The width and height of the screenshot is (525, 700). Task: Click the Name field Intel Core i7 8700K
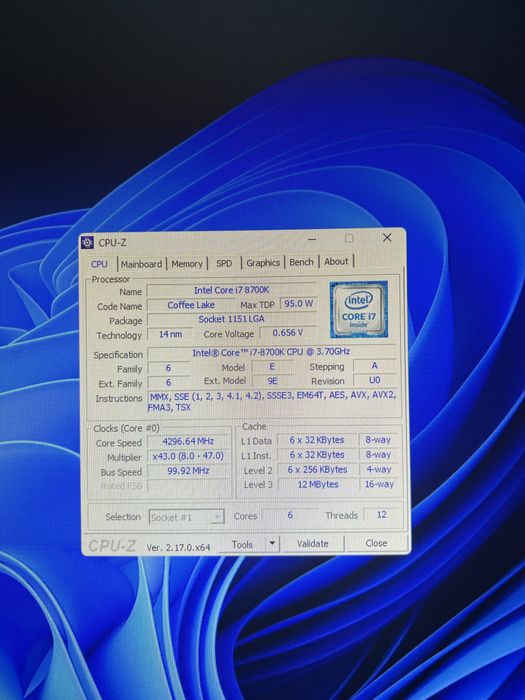[x=231, y=290]
